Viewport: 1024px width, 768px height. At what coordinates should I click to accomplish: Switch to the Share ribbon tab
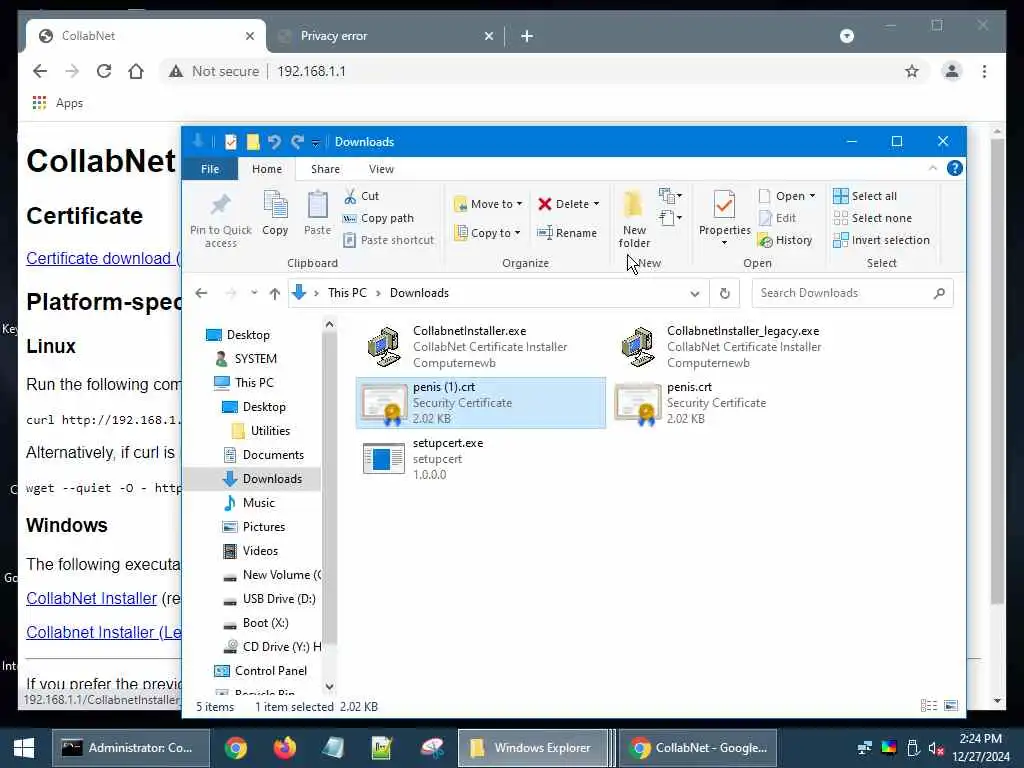pyautogui.click(x=325, y=169)
